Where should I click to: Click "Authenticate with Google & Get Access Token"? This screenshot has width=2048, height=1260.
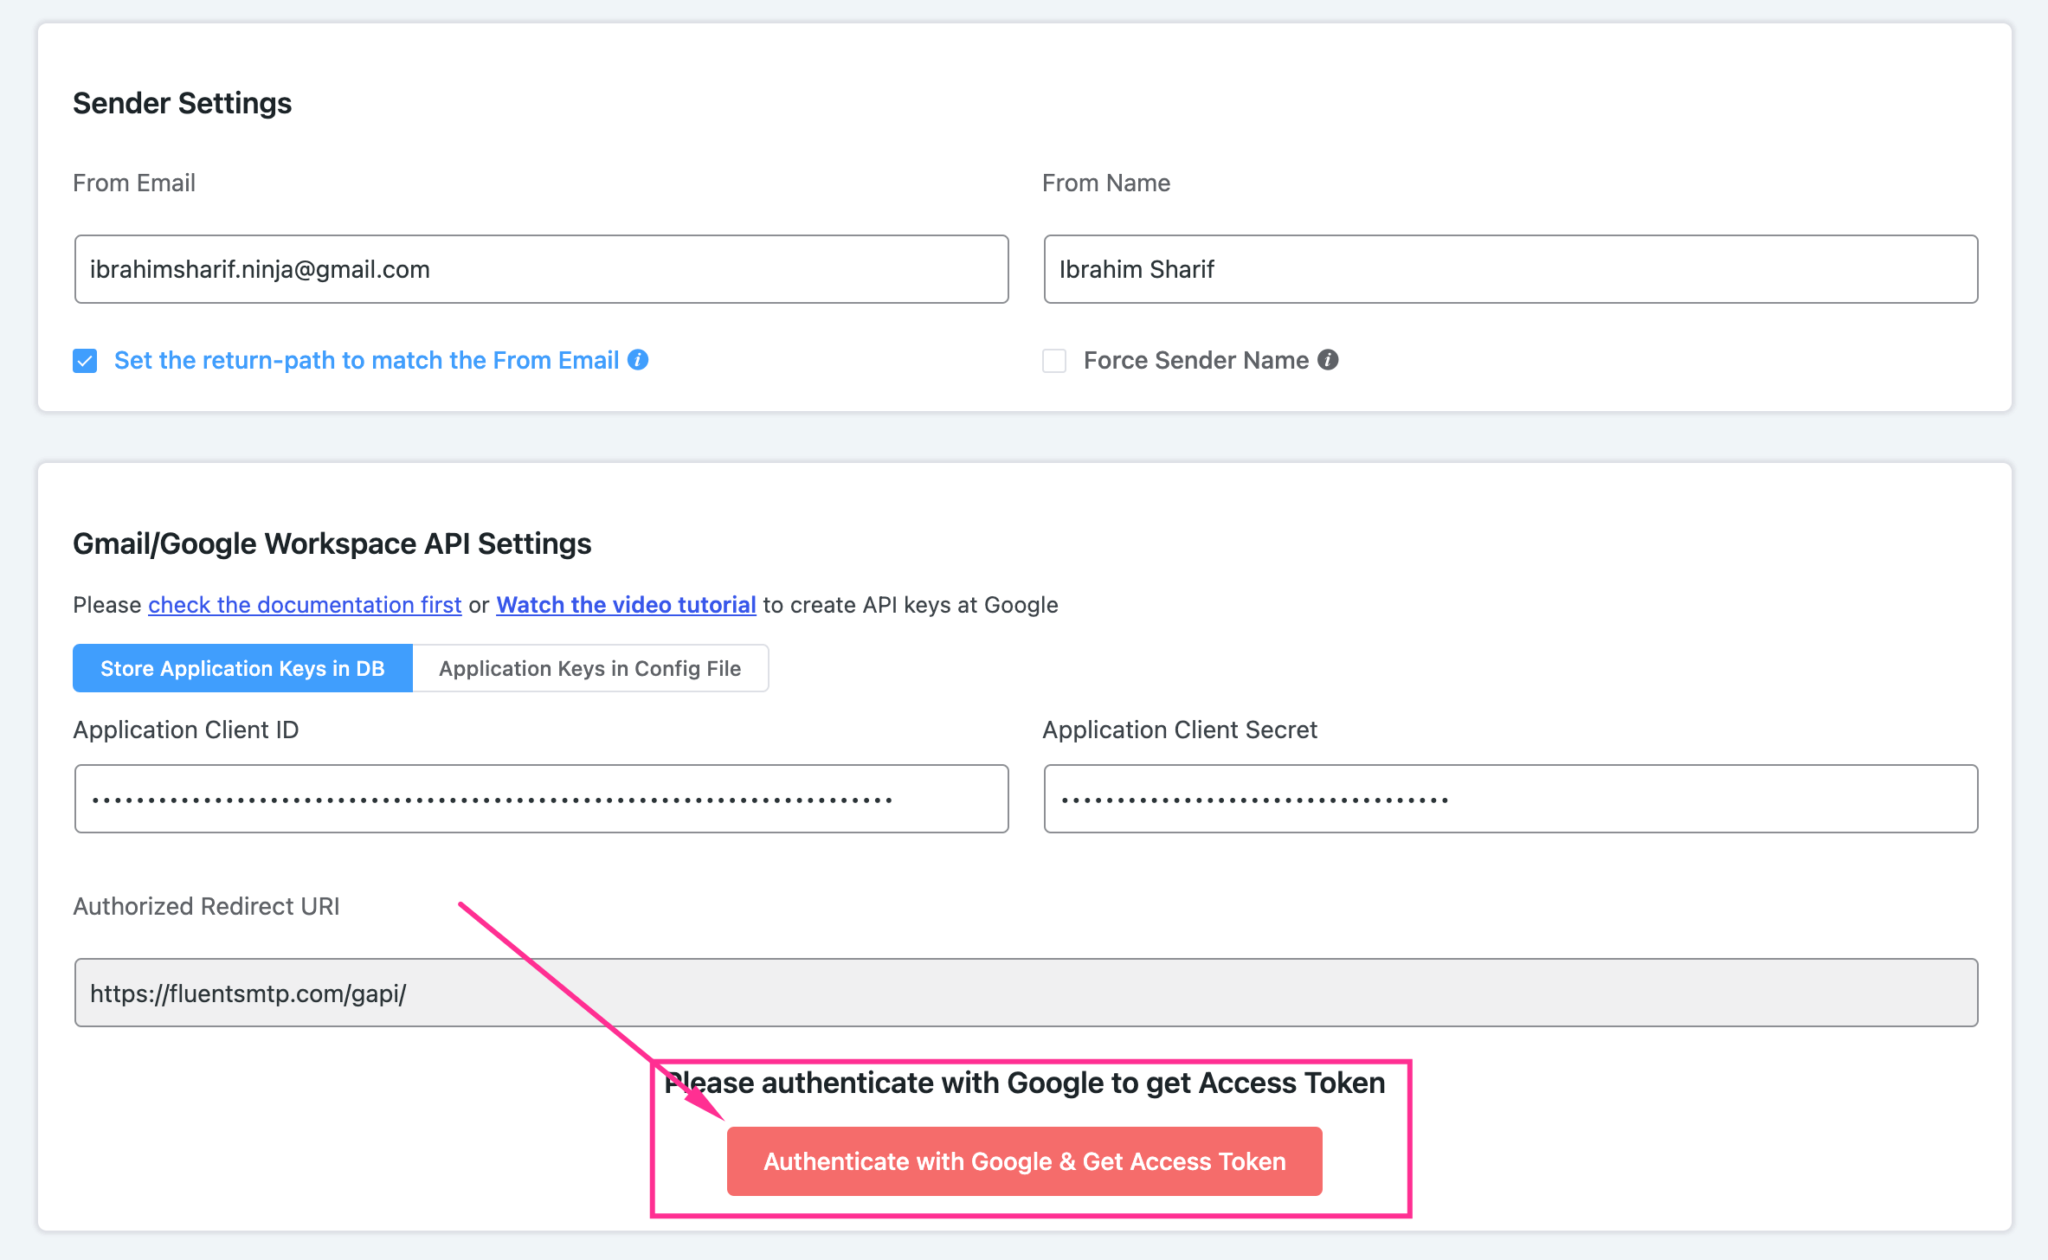point(1024,1161)
